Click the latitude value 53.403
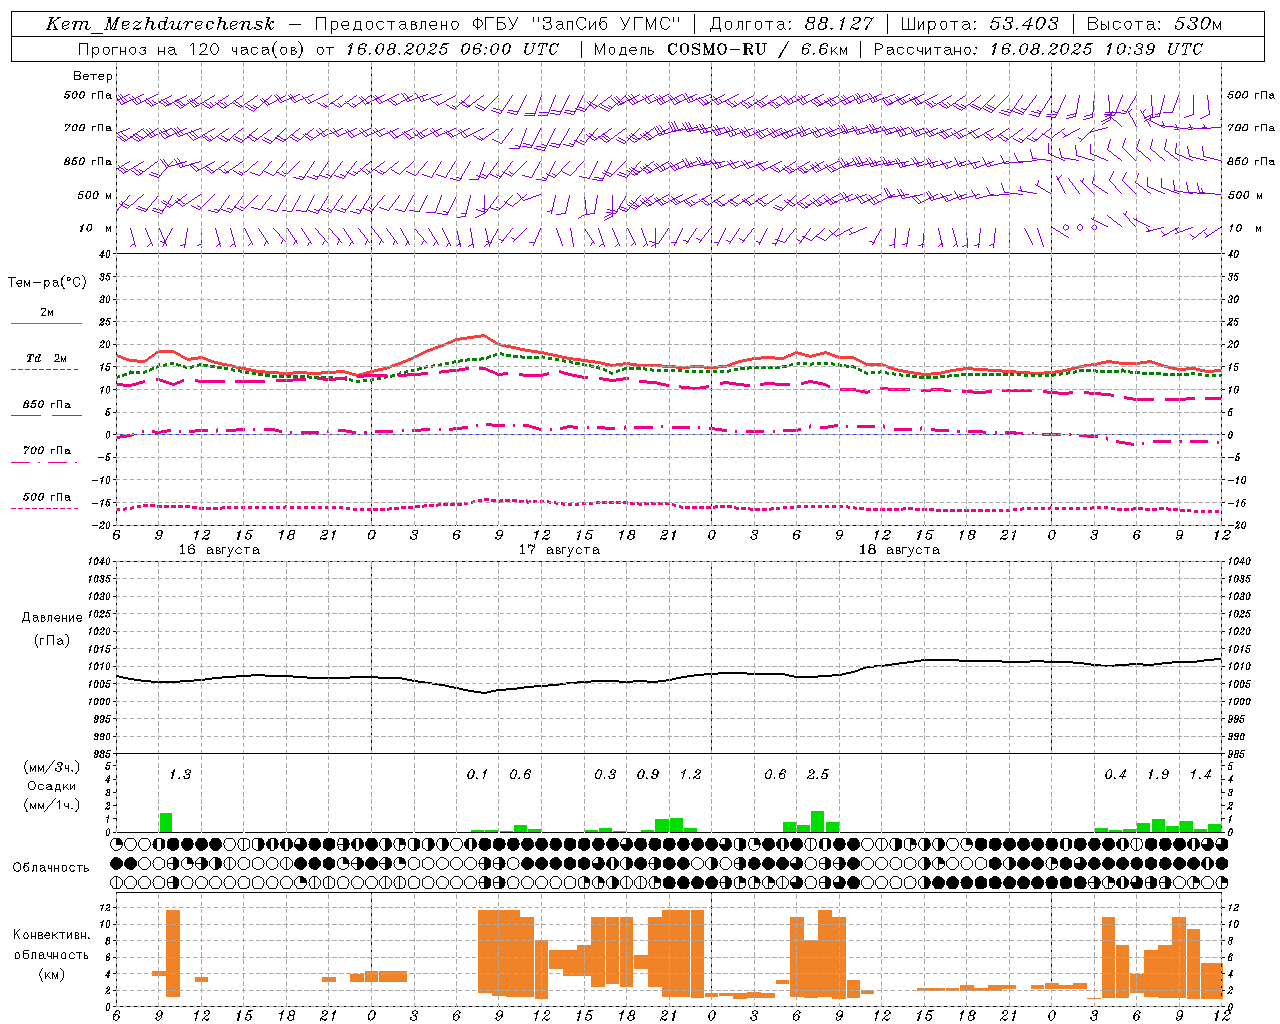 point(1024,24)
